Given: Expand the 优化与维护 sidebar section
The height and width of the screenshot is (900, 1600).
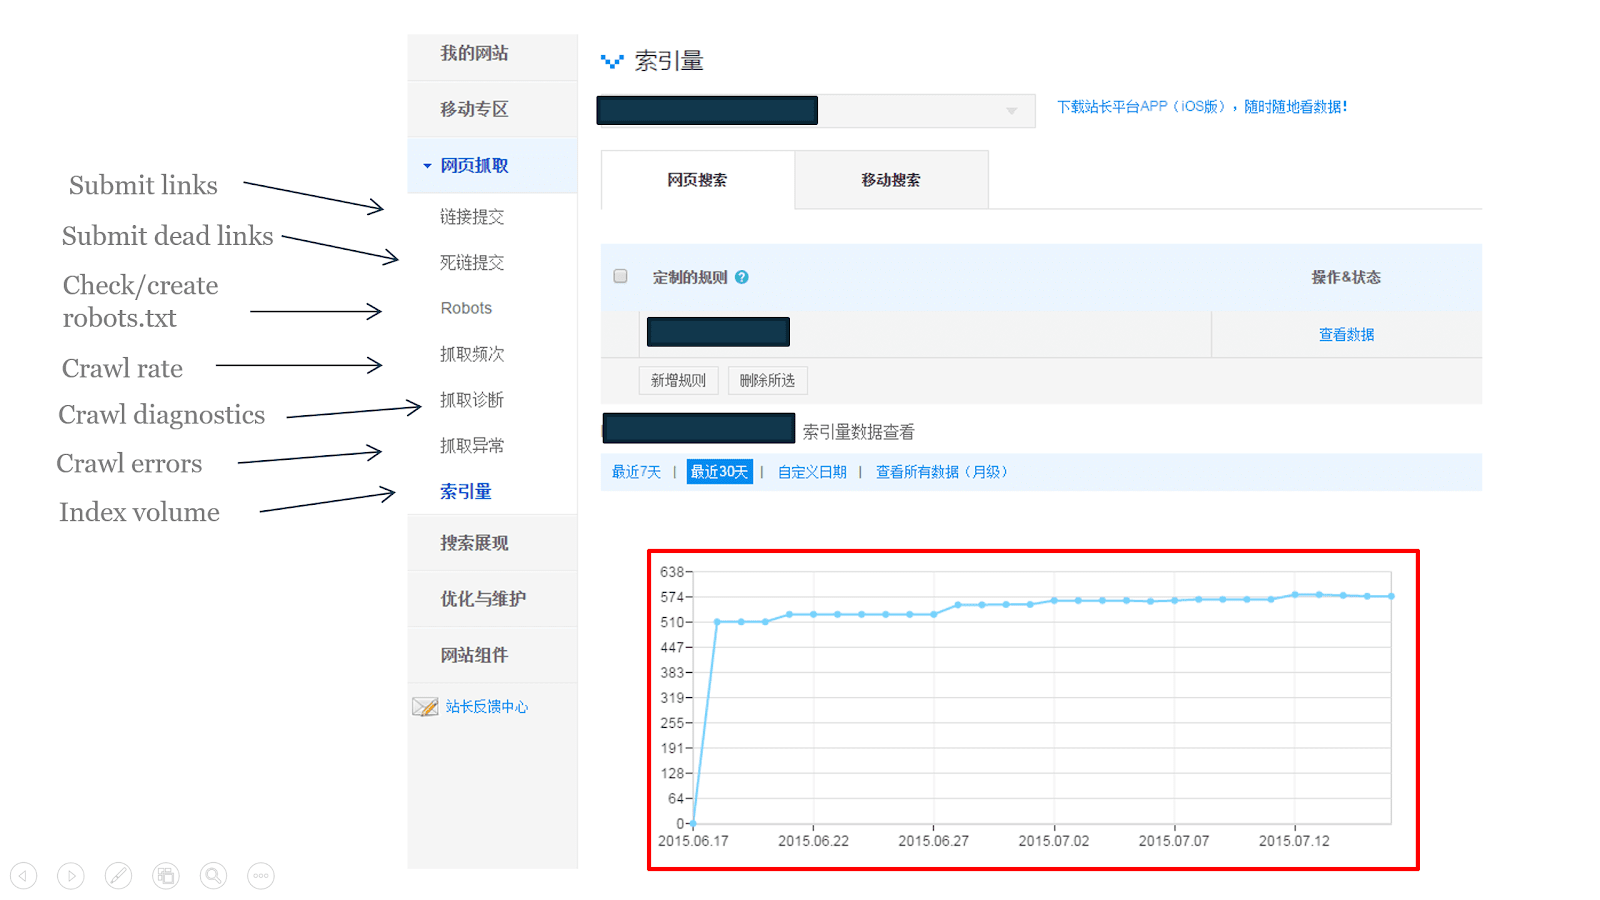Looking at the screenshot, I should [x=492, y=599].
